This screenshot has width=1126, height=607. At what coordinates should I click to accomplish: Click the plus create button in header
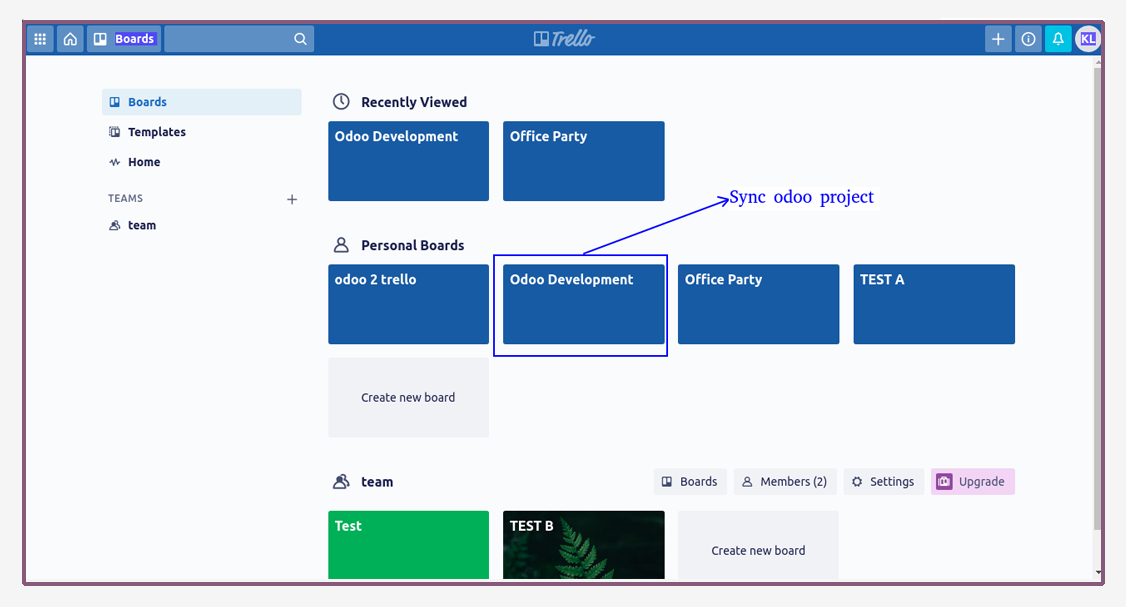click(x=997, y=39)
